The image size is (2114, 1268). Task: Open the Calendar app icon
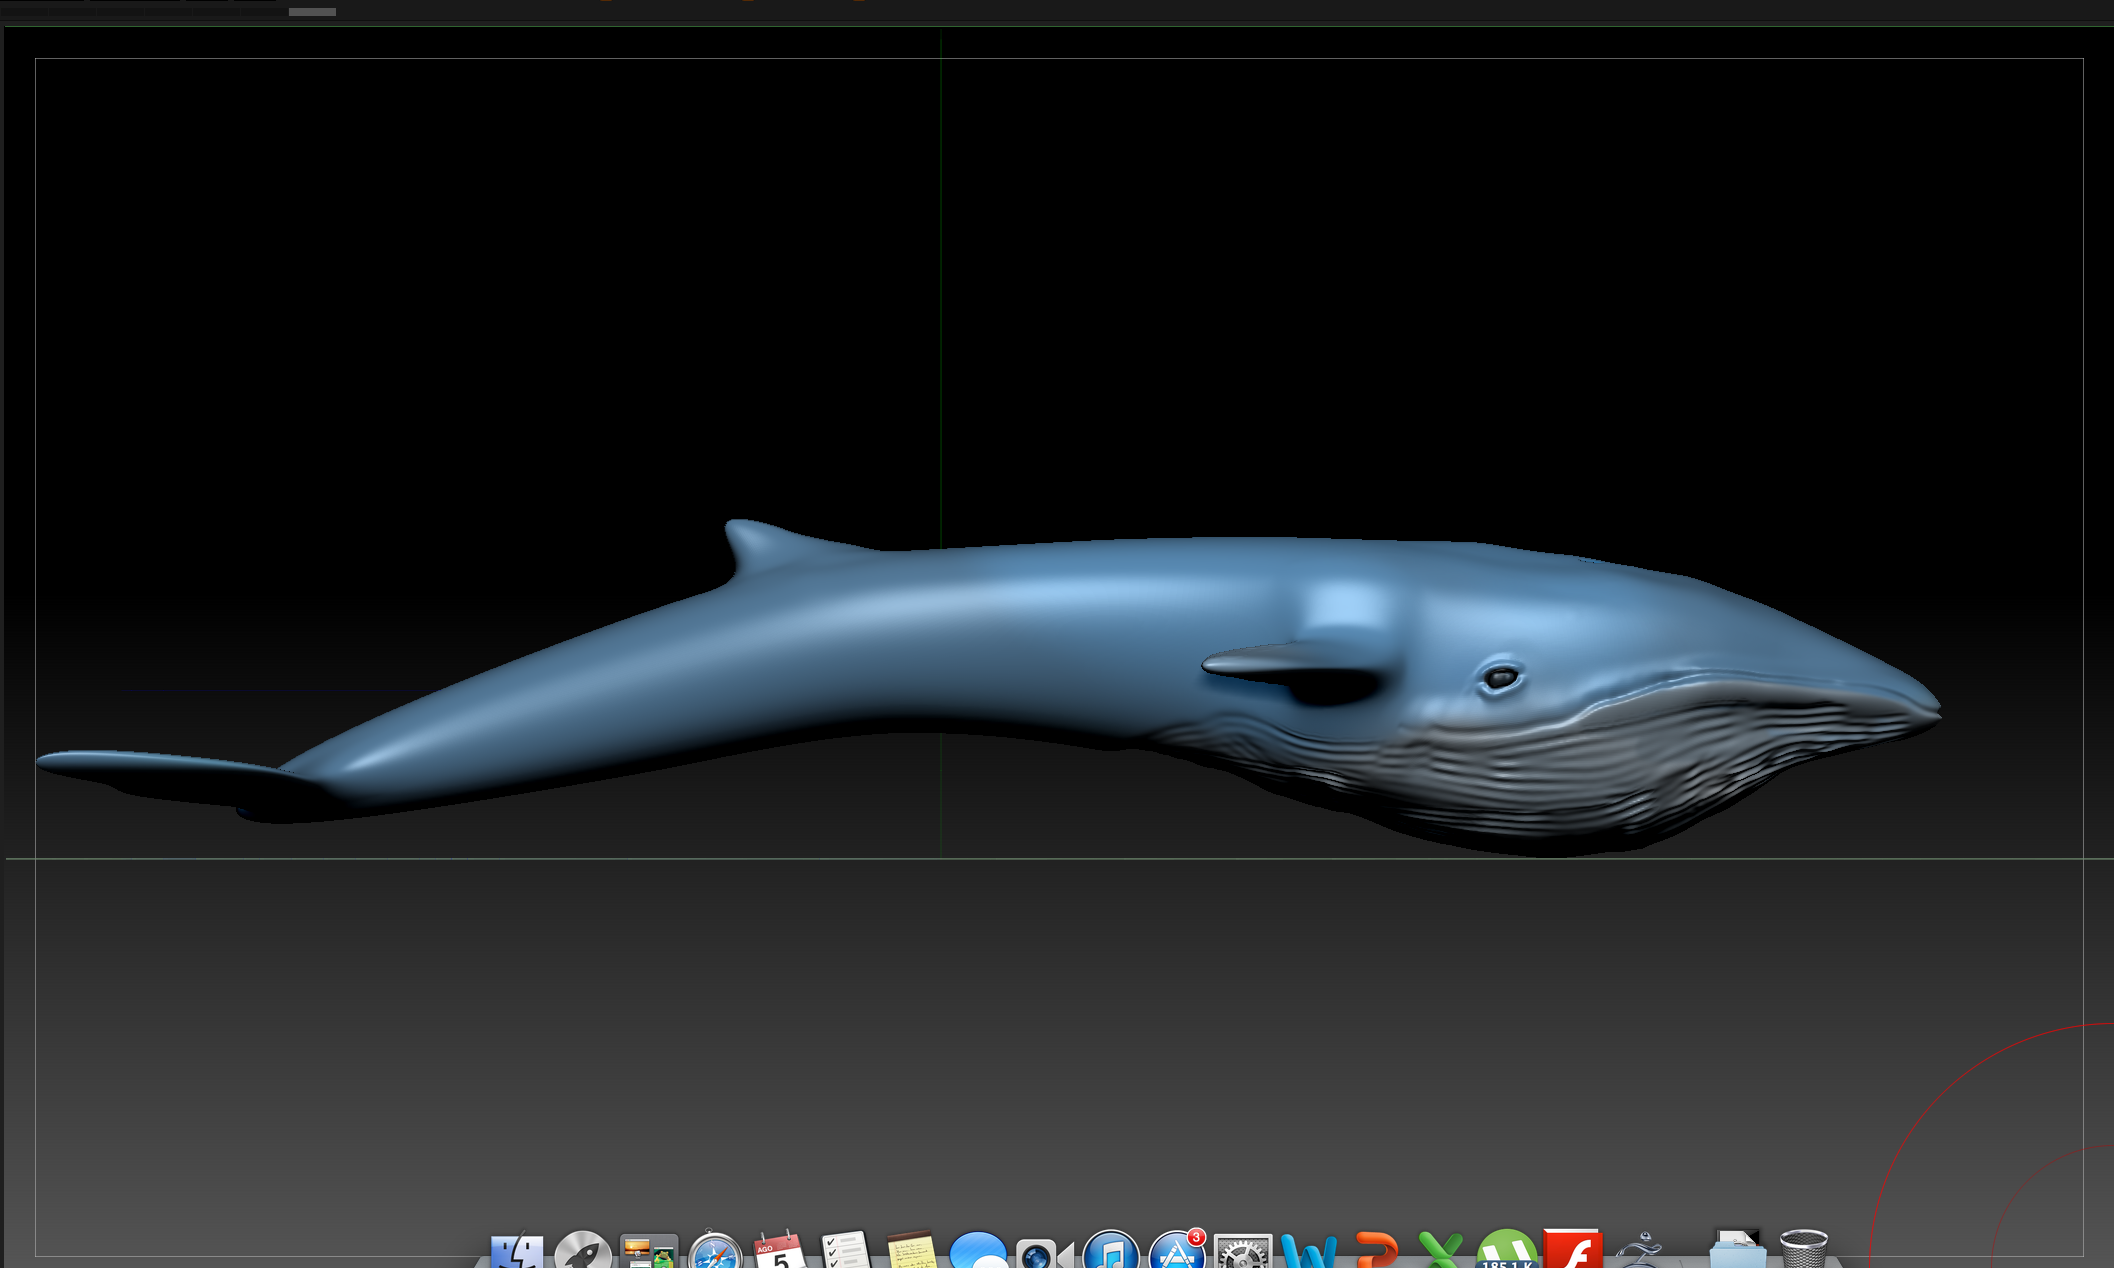pyautogui.click(x=780, y=1252)
